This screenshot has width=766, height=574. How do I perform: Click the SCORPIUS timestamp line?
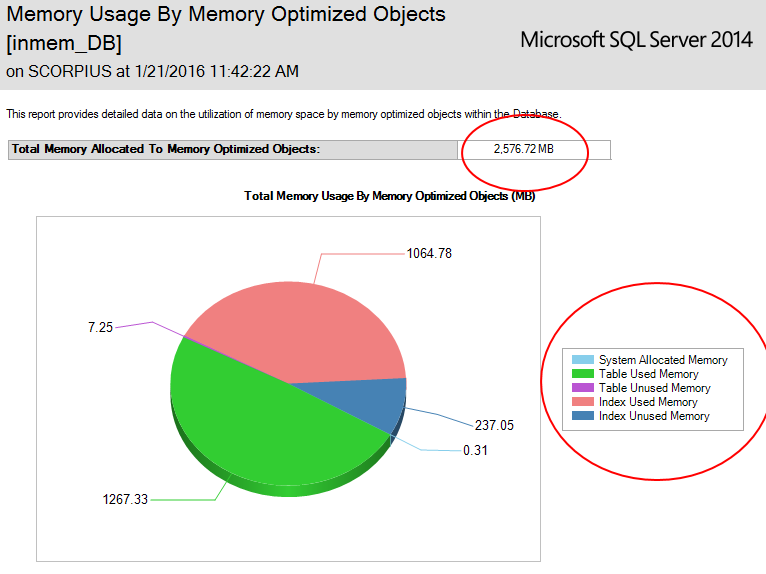[x=152, y=71]
